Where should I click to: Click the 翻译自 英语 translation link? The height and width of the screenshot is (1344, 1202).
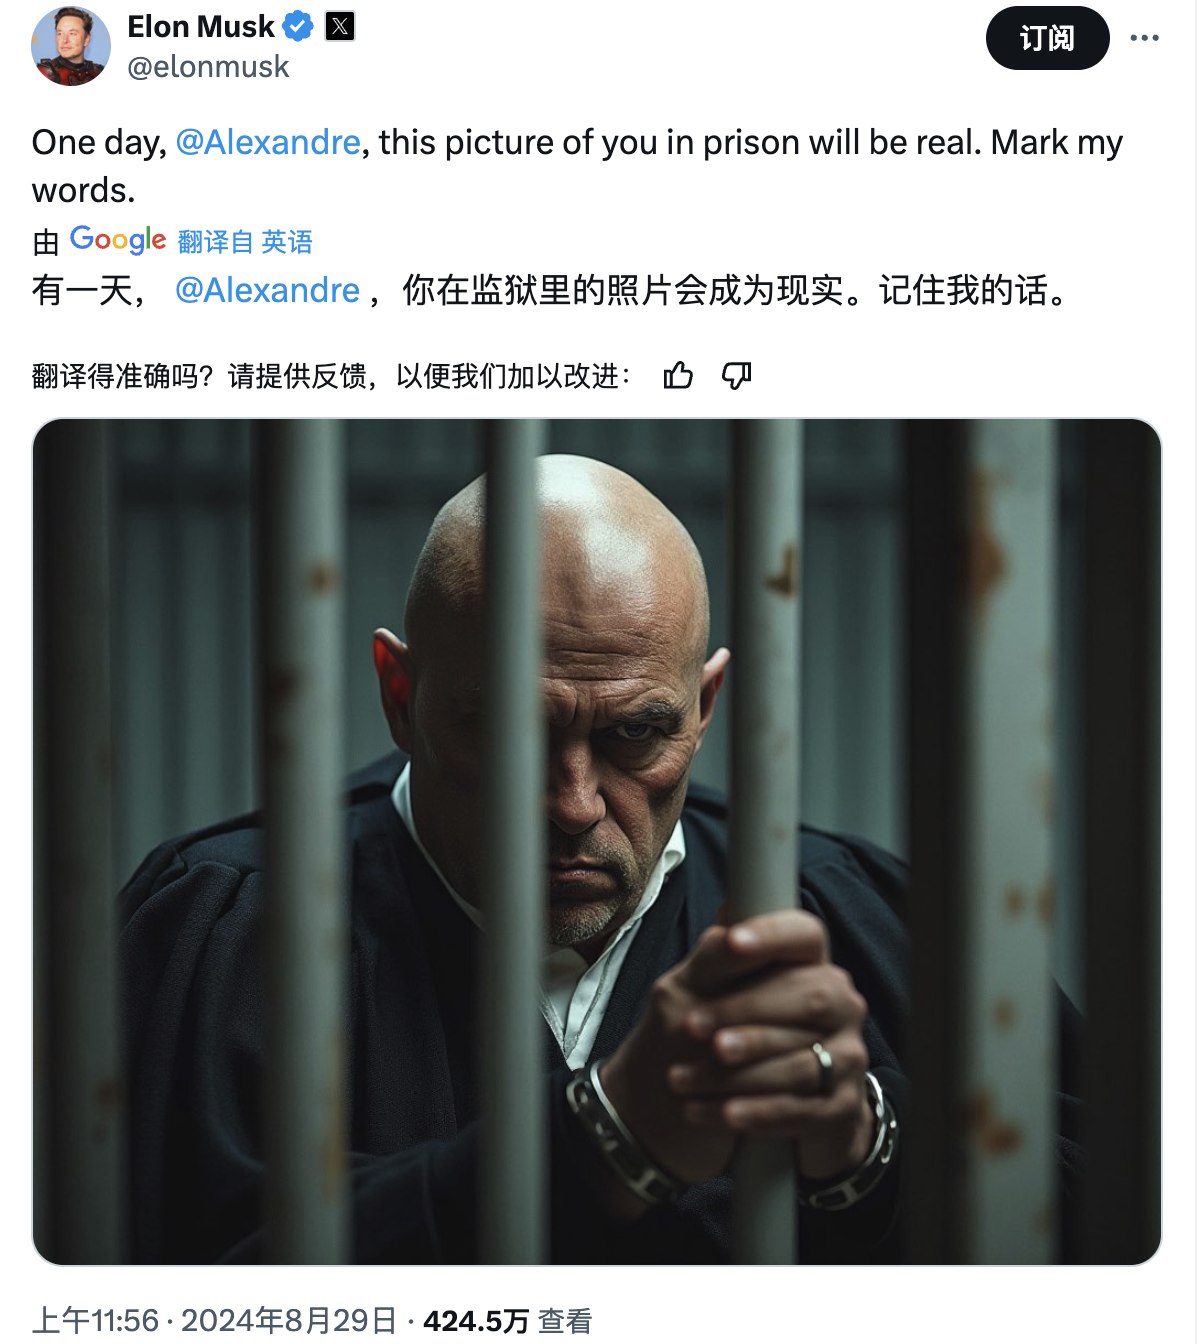[245, 241]
